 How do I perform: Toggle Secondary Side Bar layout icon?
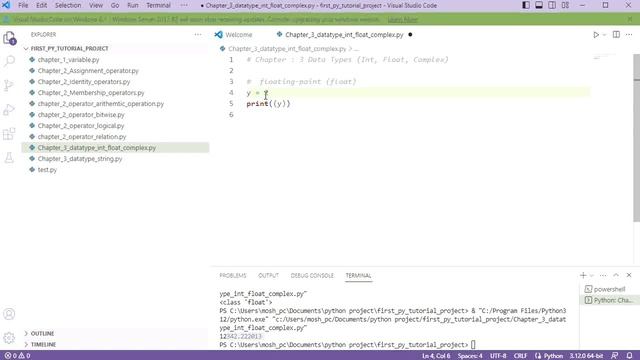552,5
